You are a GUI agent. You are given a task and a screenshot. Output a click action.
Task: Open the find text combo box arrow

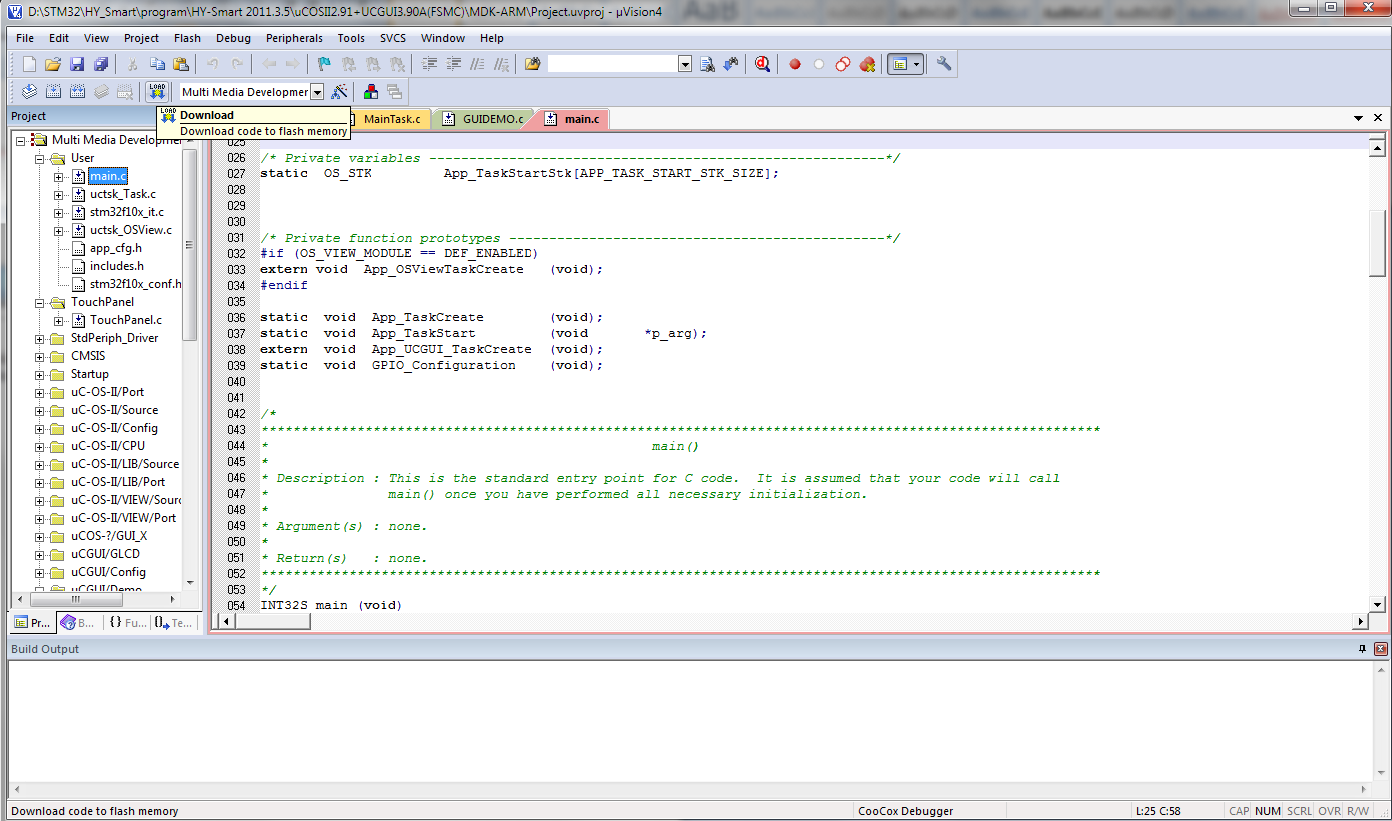[x=685, y=64]
